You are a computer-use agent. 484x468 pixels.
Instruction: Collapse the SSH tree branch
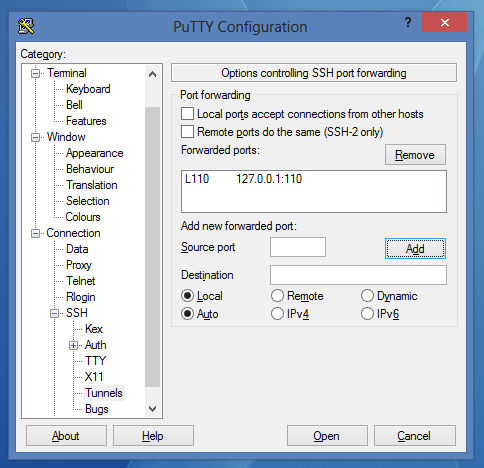coord(55,313)
